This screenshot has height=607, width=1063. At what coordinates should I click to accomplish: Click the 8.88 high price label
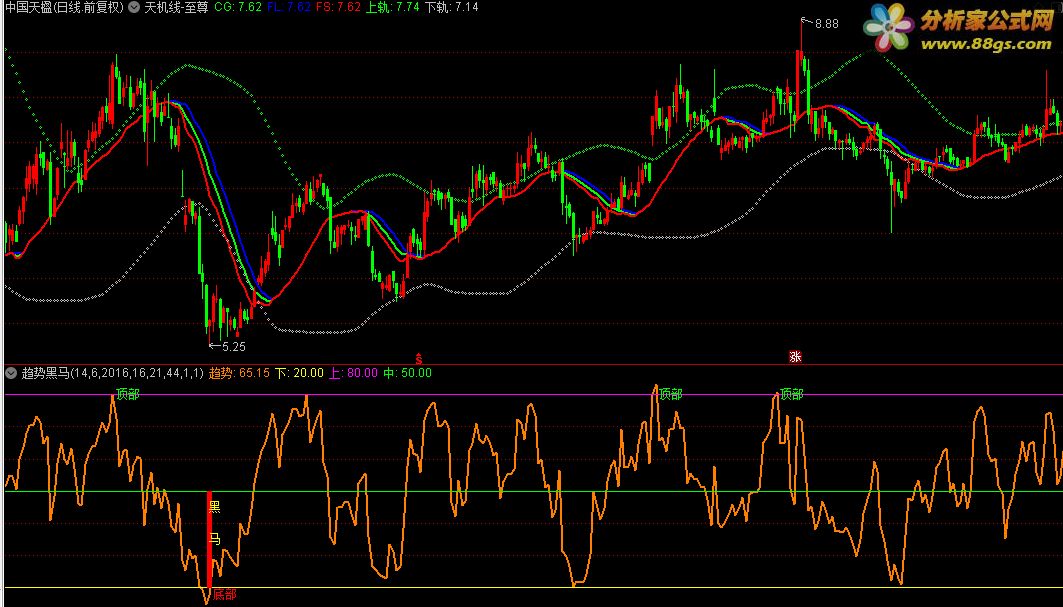click(826, 24)
